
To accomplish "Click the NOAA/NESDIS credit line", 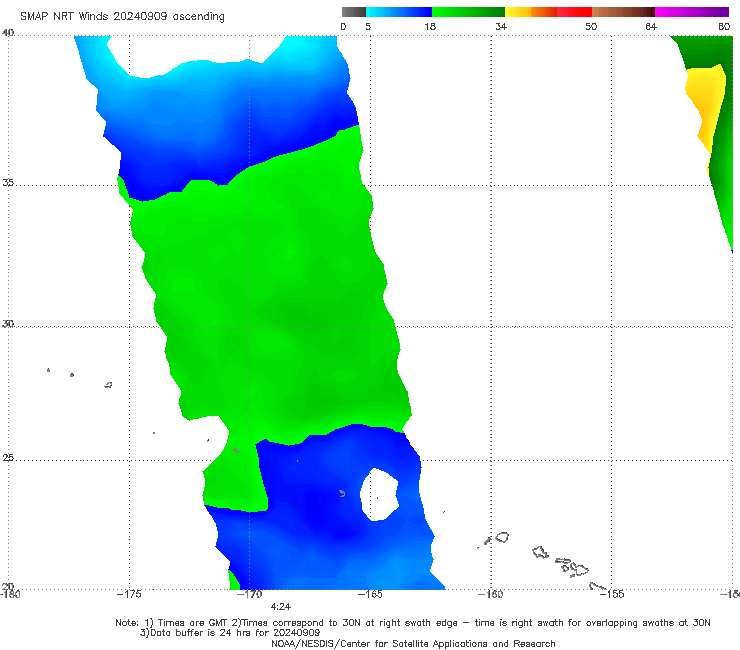I will pos(413,644).
